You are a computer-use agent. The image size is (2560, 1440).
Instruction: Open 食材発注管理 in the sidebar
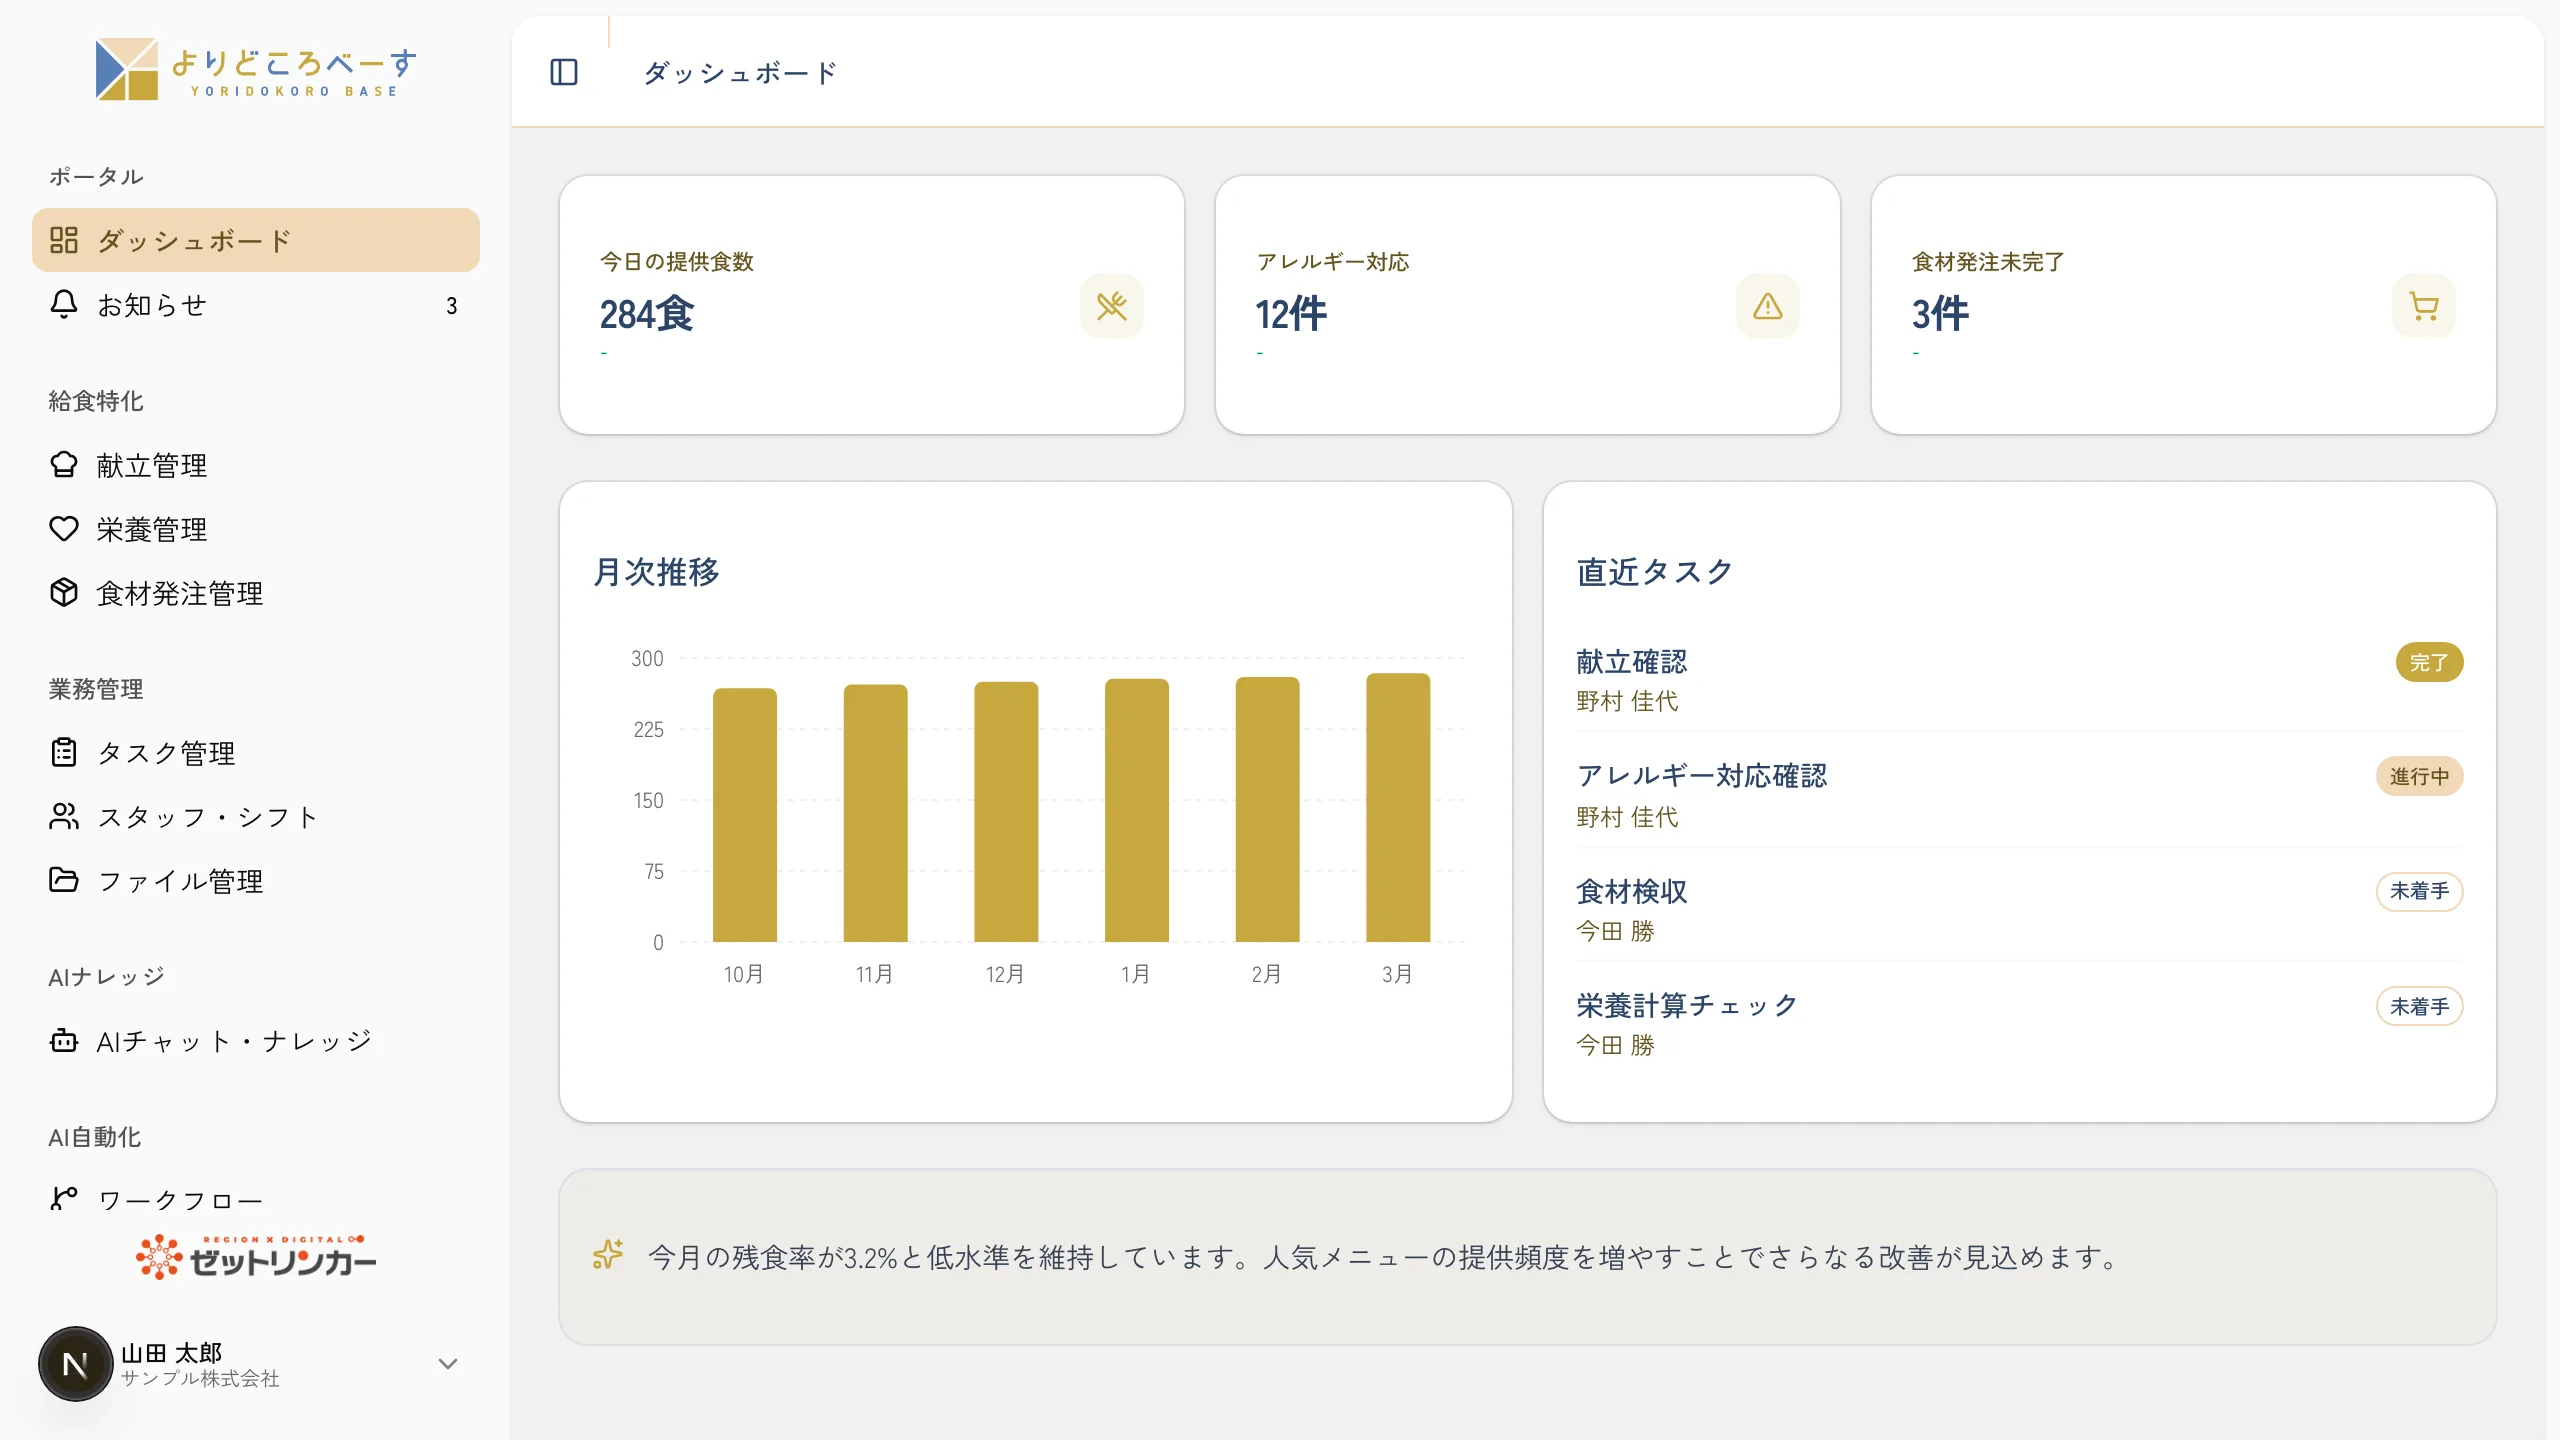point(256,593)
